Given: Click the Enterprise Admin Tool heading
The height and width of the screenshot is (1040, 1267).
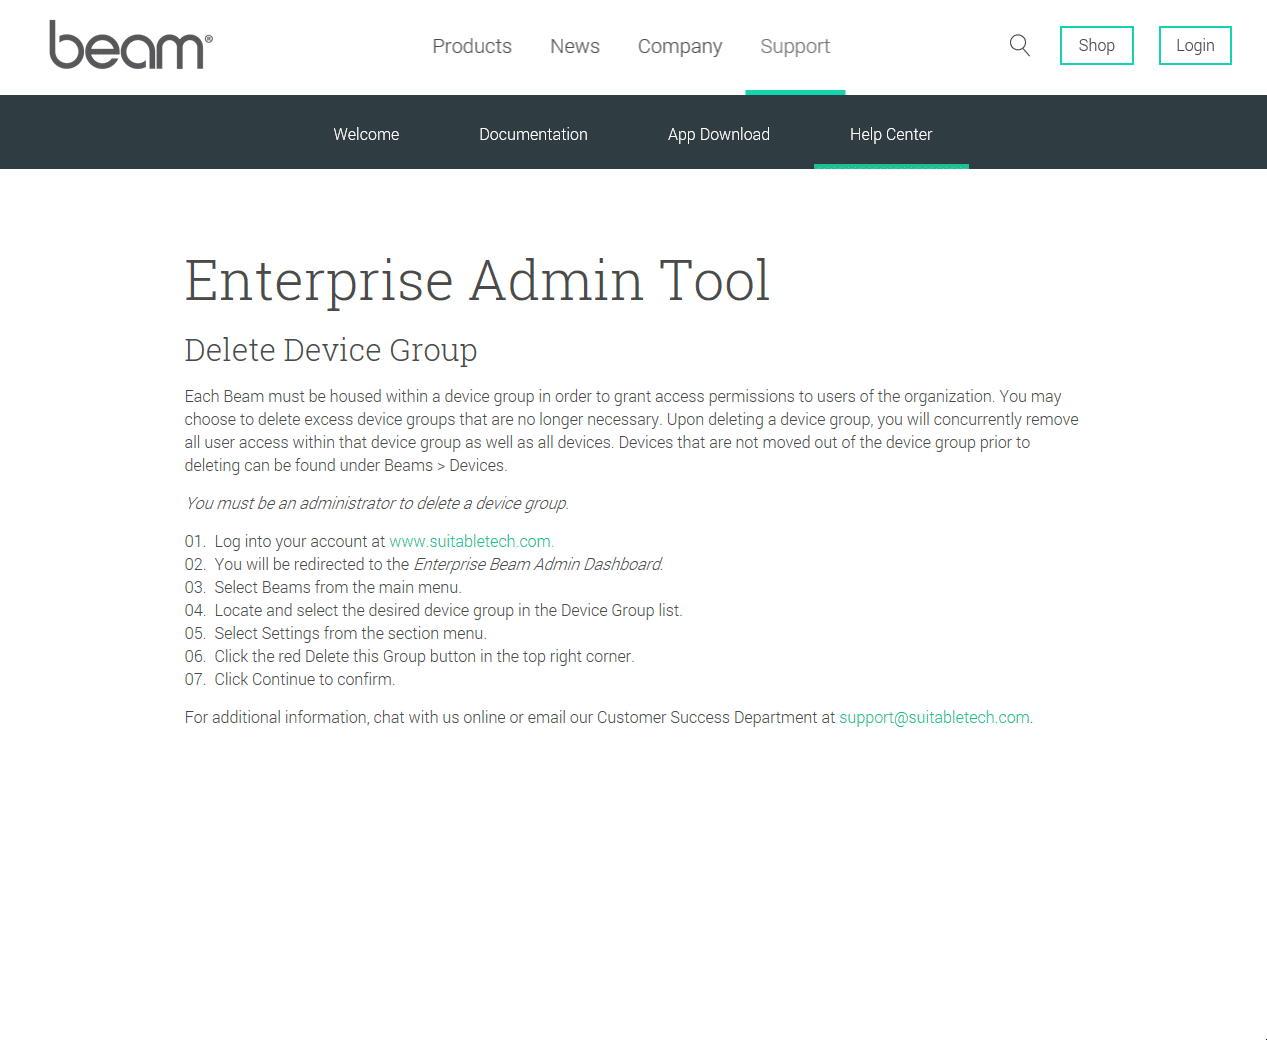Looking at the screenshot, I should click(477, 280).
